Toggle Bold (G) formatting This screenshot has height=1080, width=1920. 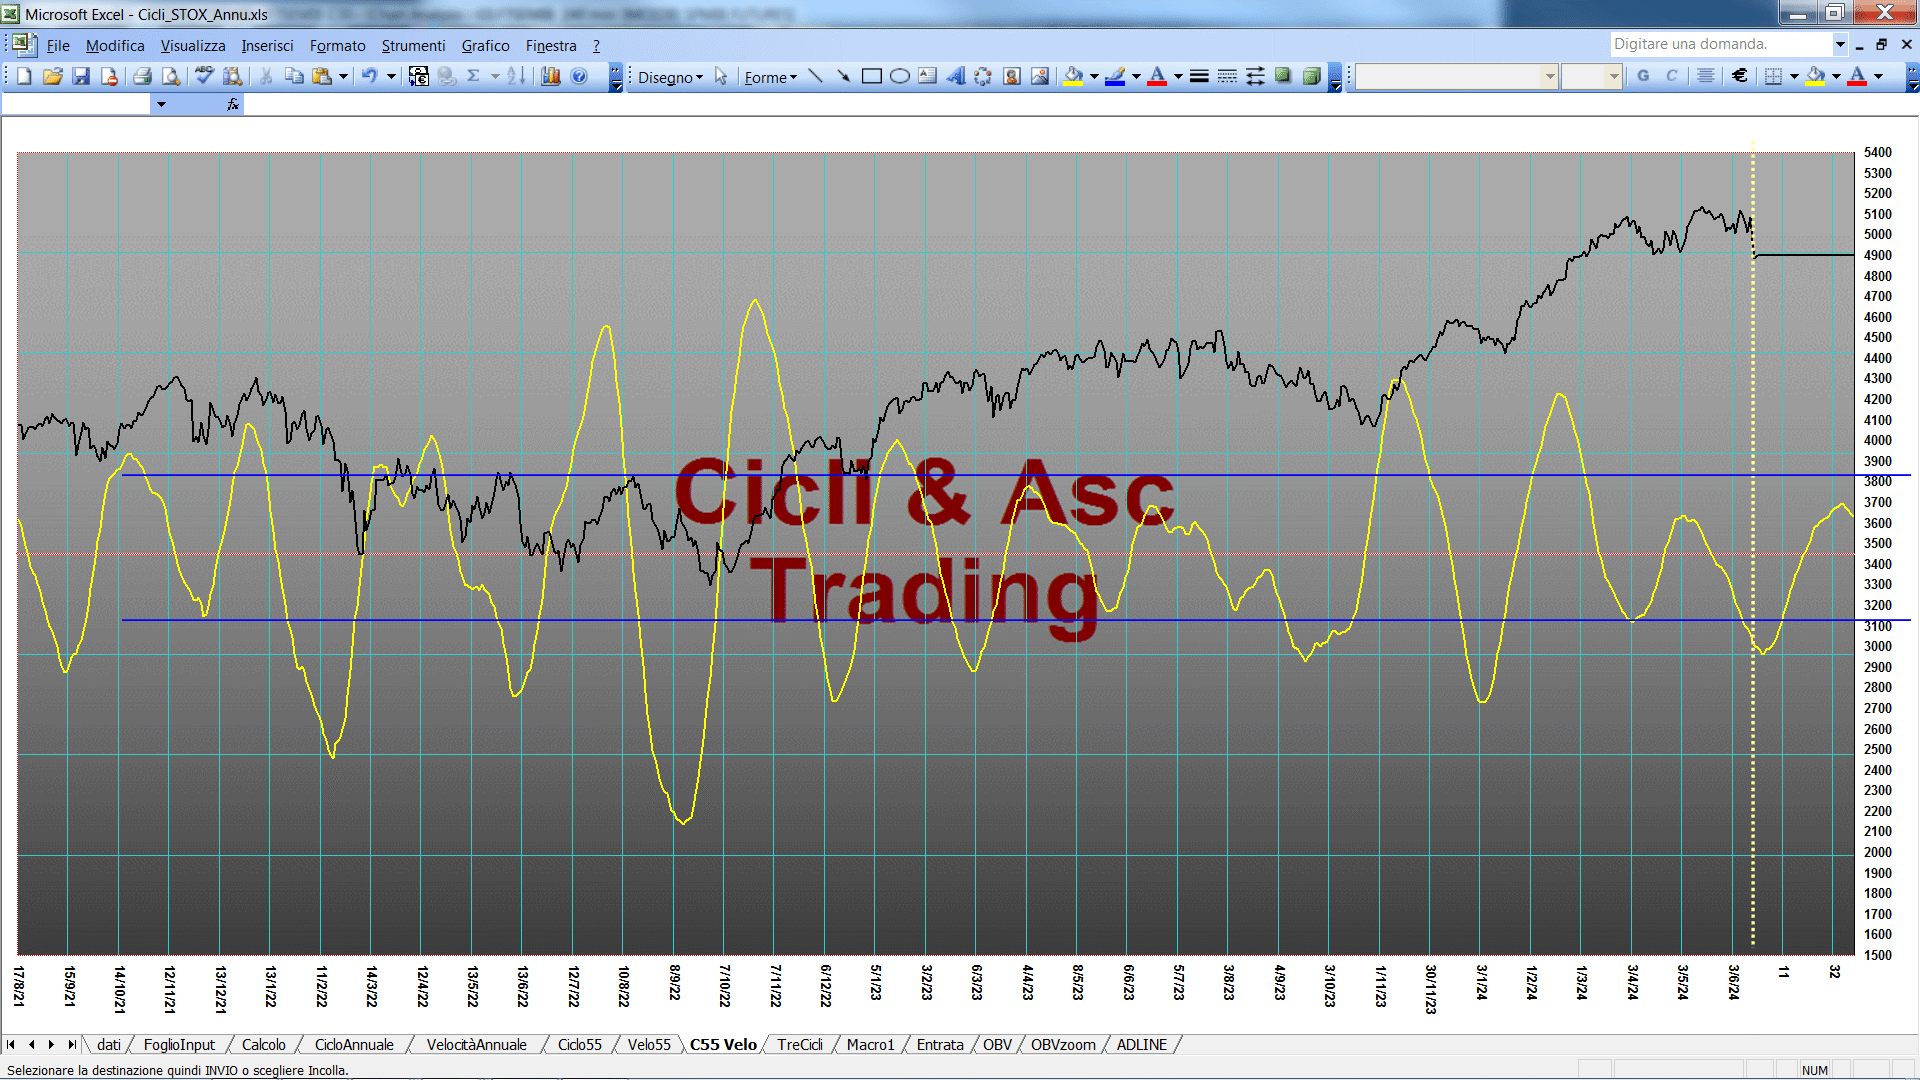[1643, 76]
